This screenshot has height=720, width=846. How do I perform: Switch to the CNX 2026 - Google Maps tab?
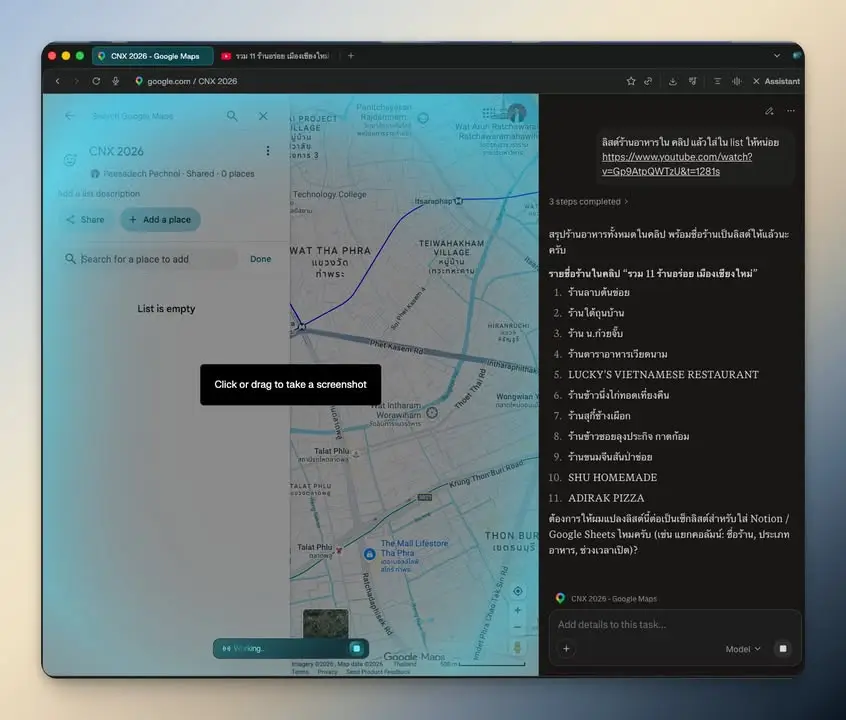tap(153, 56)
